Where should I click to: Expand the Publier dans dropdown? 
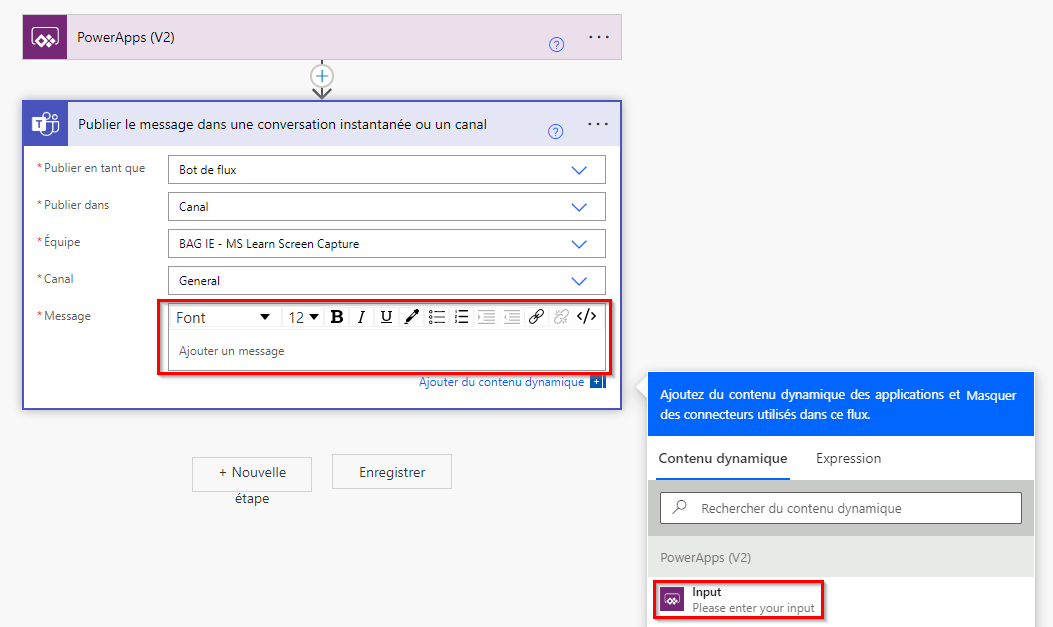pos(579,207)
